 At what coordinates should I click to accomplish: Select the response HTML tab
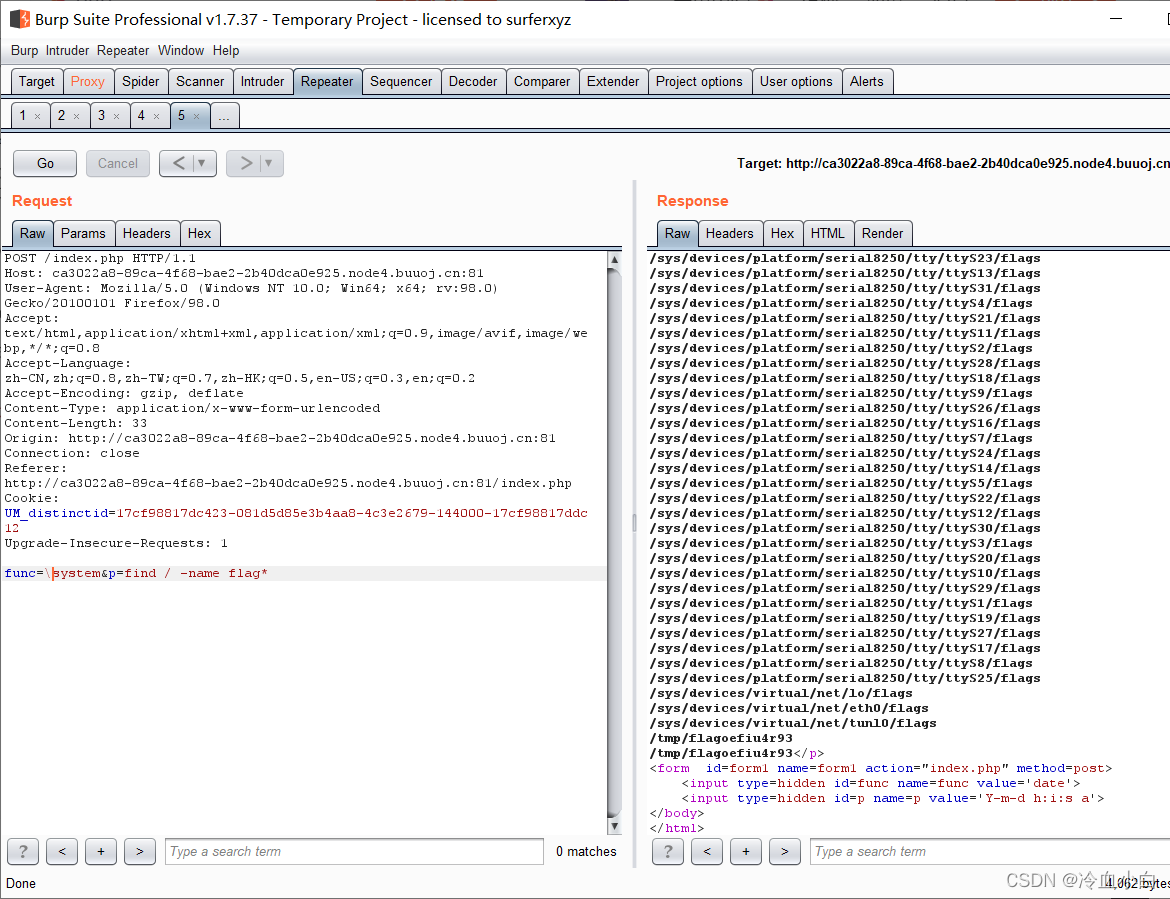click(x=828, y=234)
